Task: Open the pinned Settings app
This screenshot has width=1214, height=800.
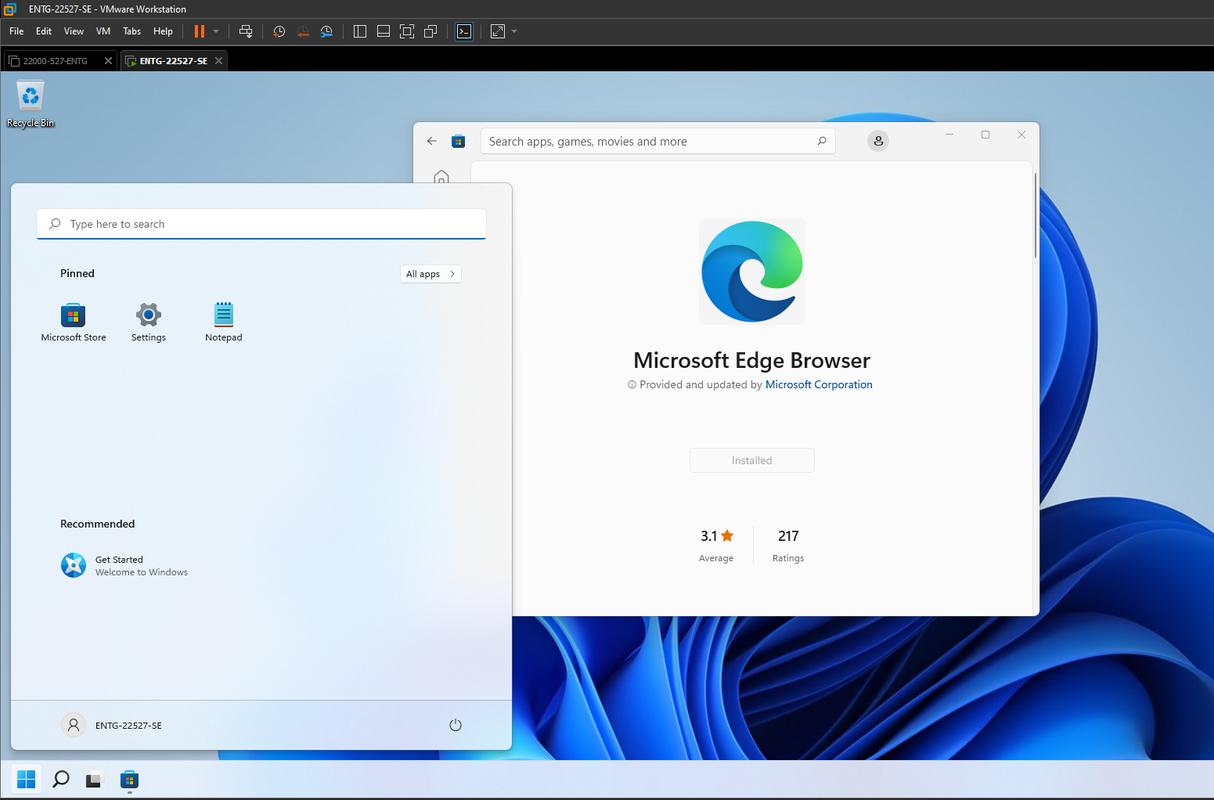Action: 148,323
